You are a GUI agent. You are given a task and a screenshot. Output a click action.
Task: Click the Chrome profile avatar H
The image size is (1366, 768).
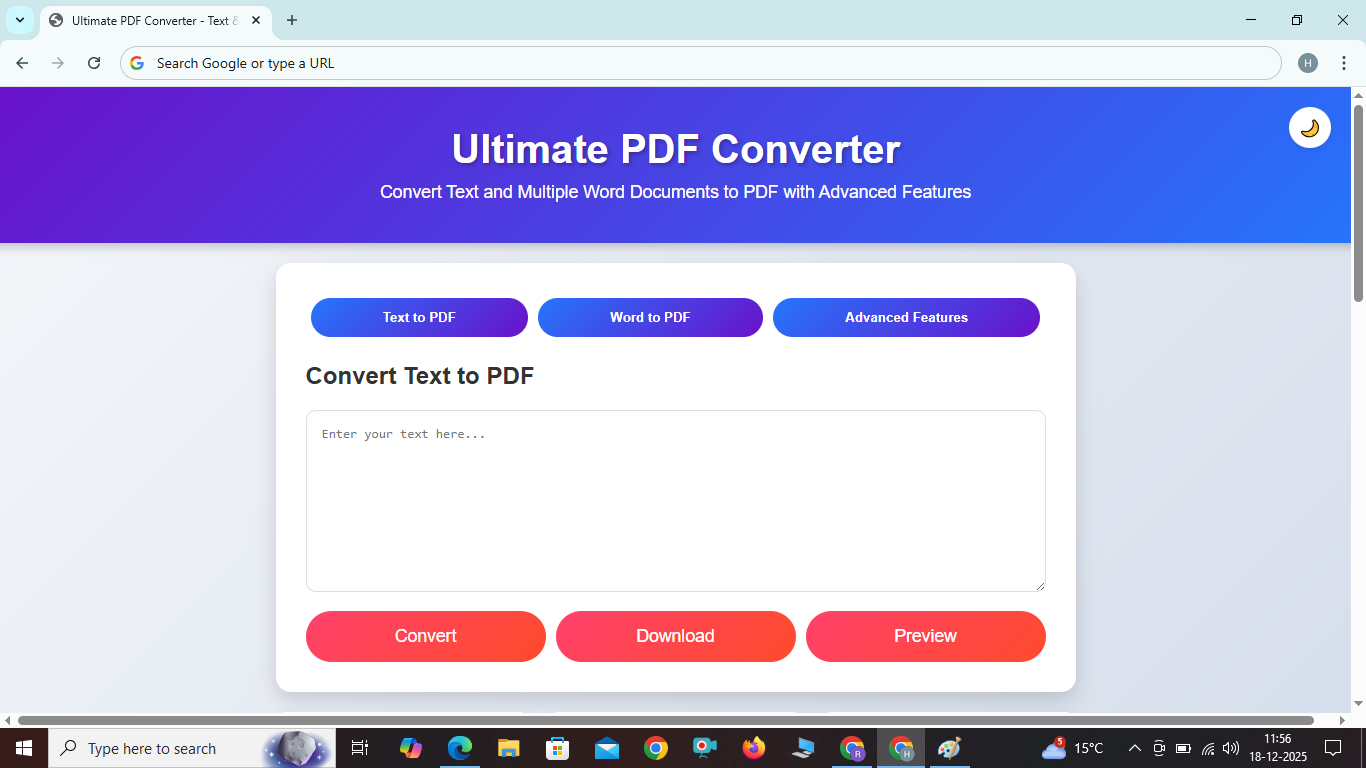1308,62
